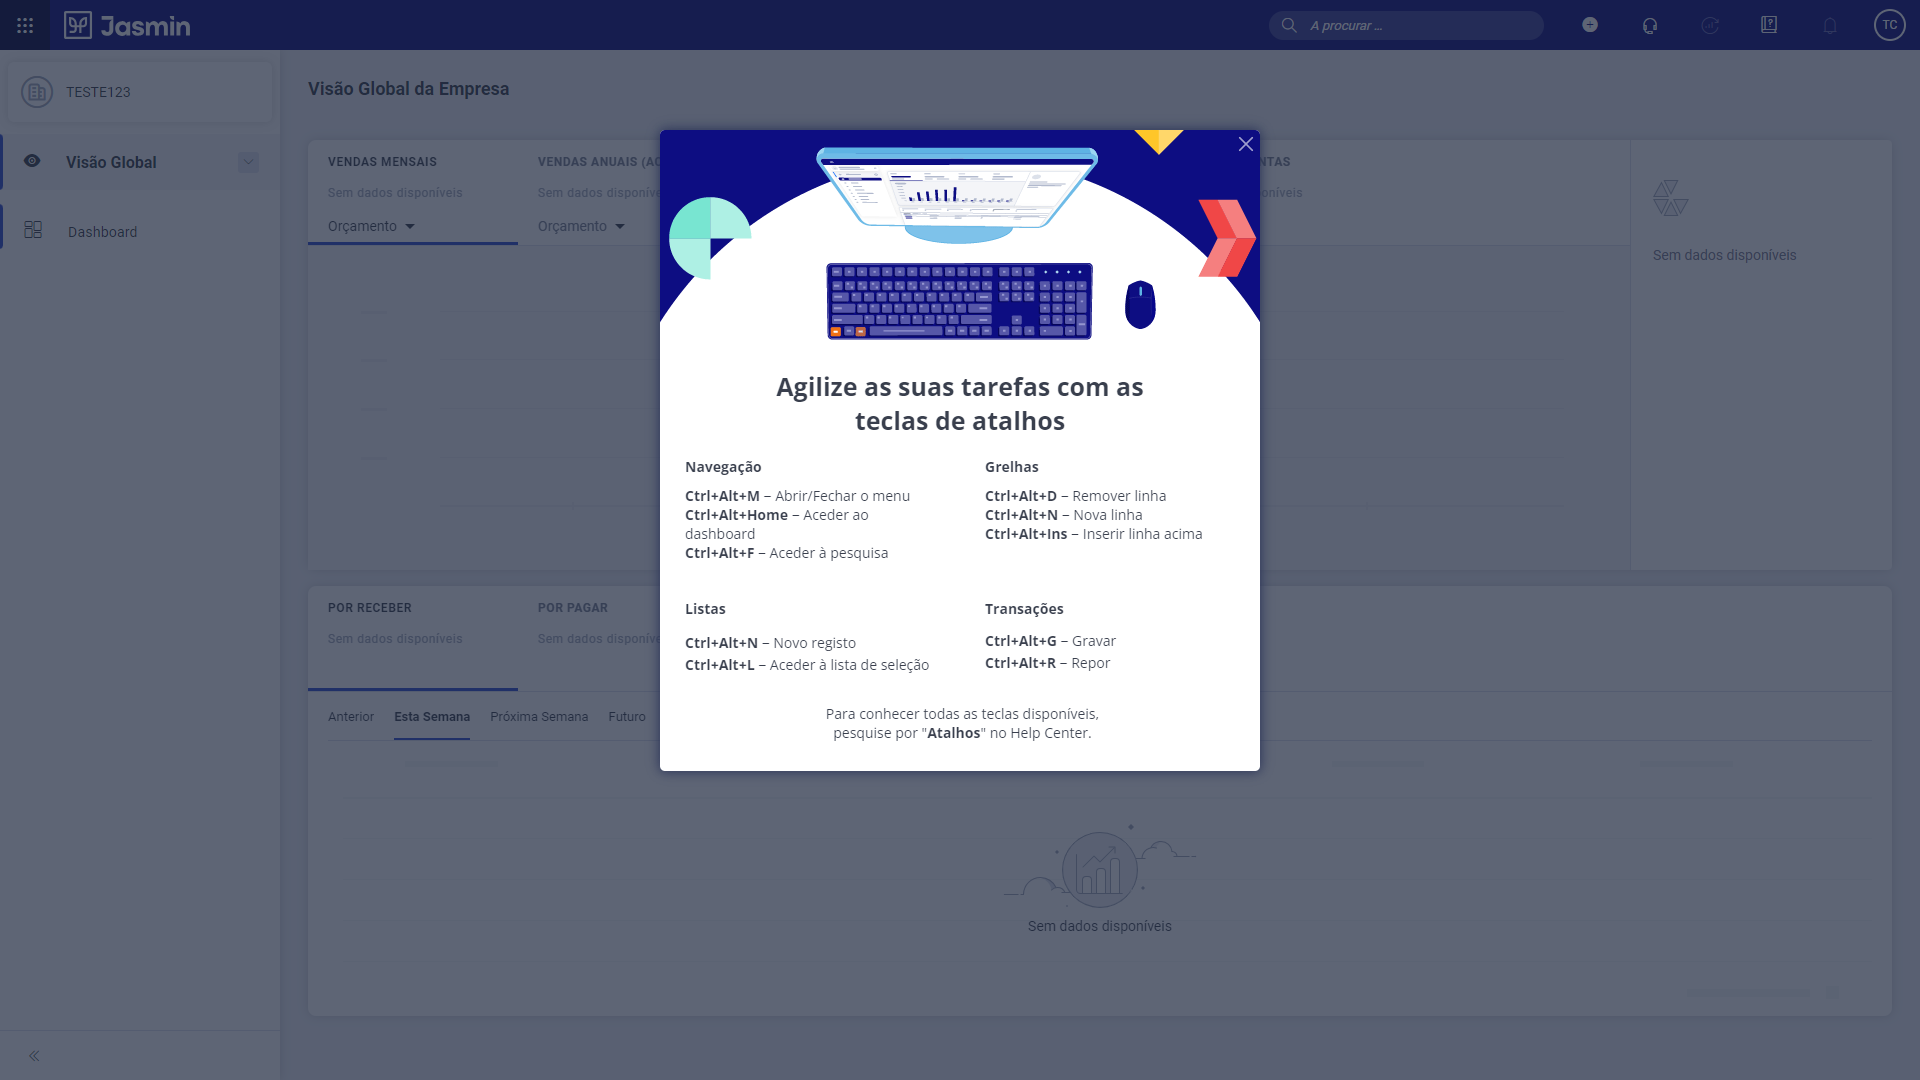Open the TC user avatar menu
The width and height of the screenshot is (1920, 1080).
tap(1889, 25)
